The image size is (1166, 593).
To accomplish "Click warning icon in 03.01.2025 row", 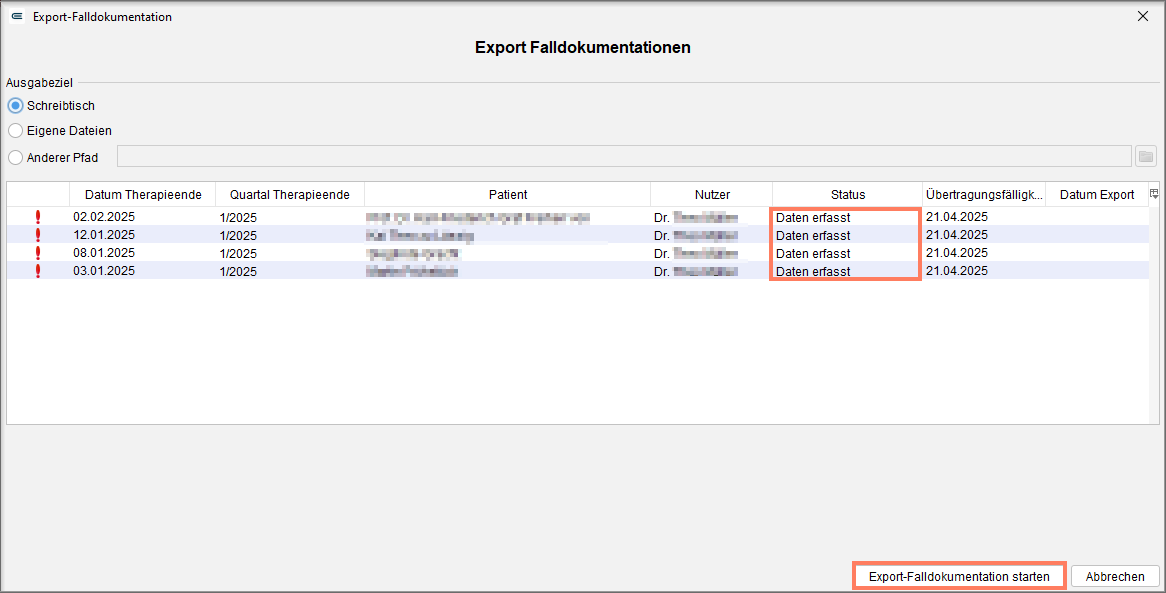I will [38, 271].
